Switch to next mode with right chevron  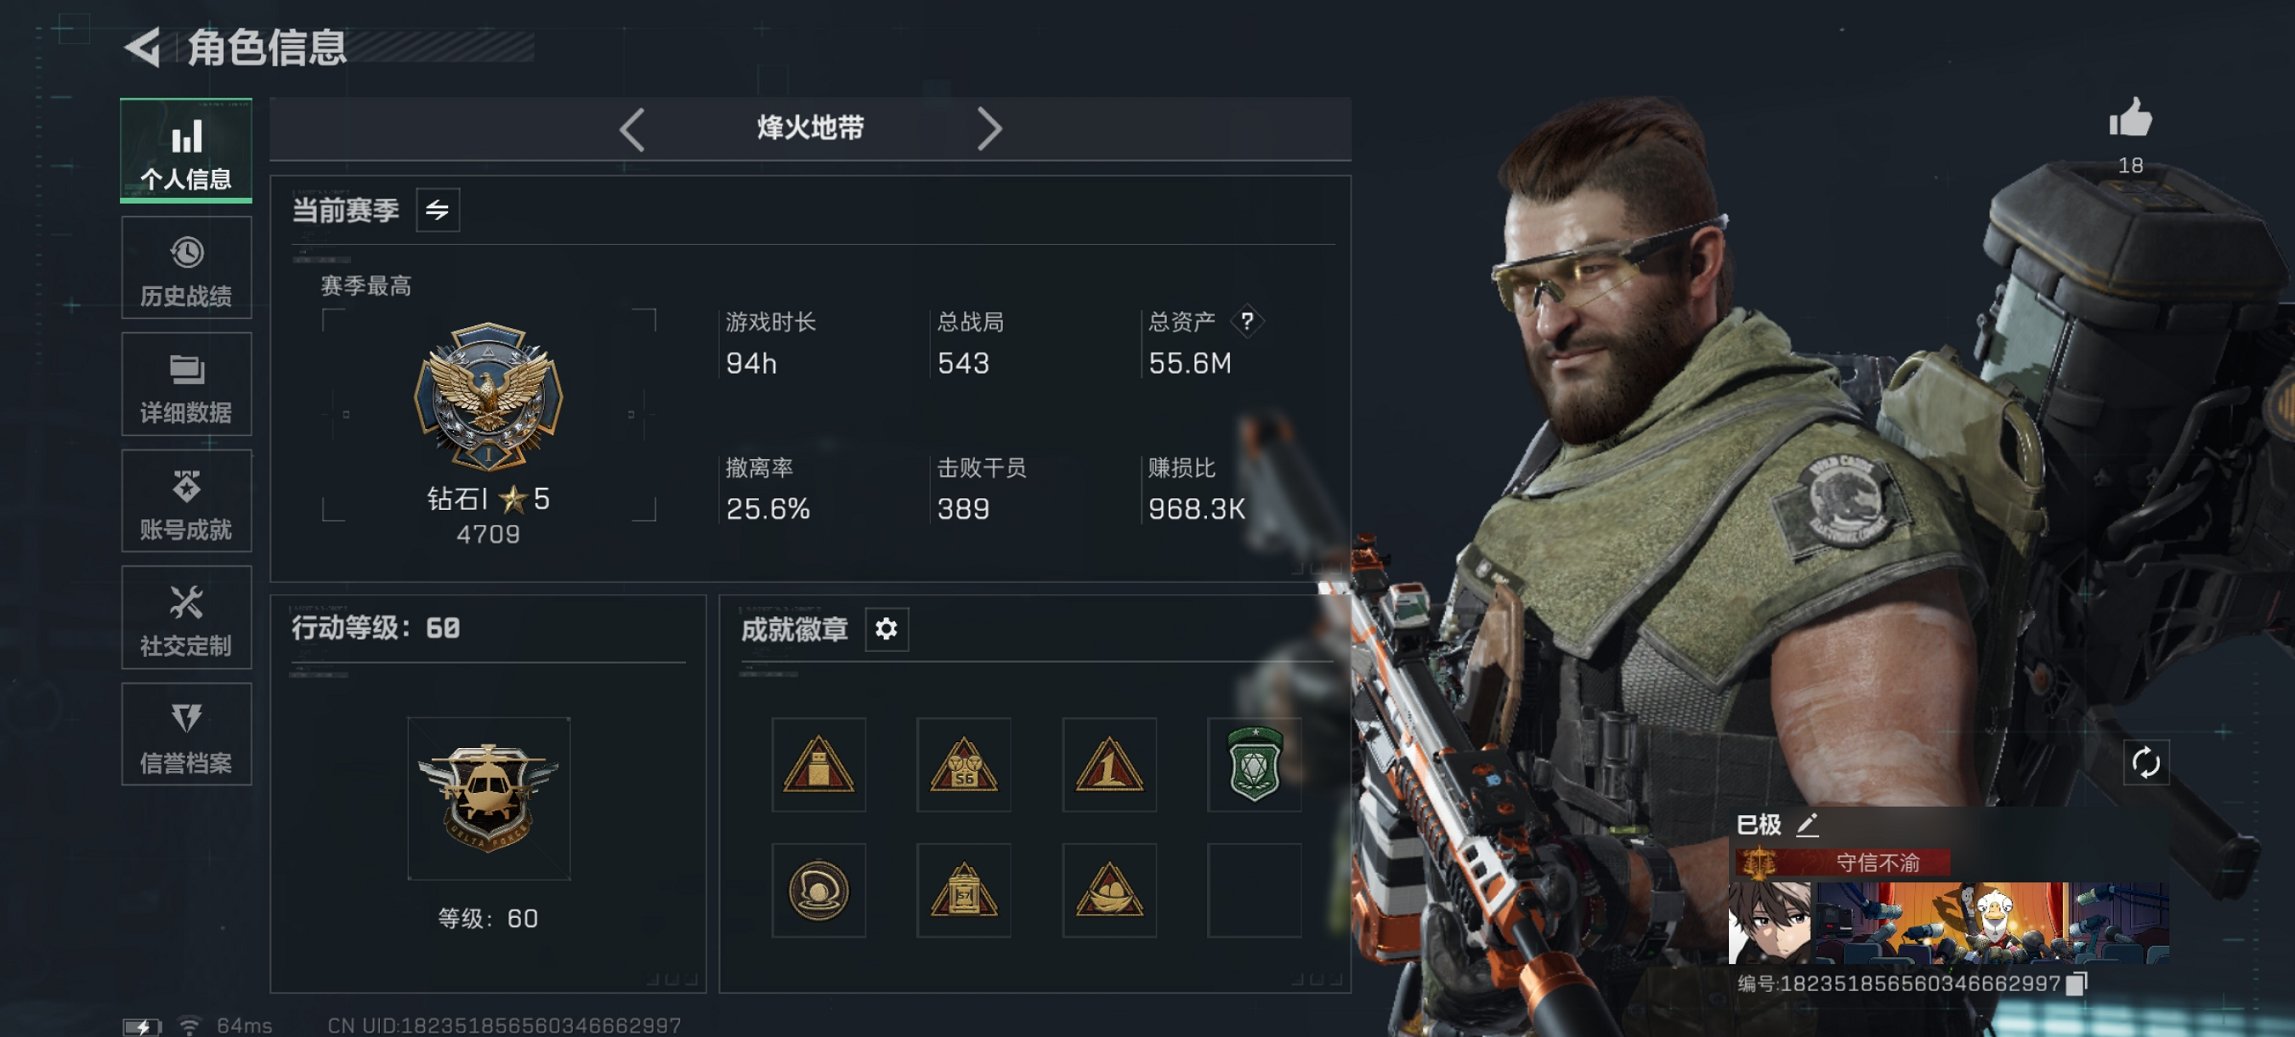988,129
